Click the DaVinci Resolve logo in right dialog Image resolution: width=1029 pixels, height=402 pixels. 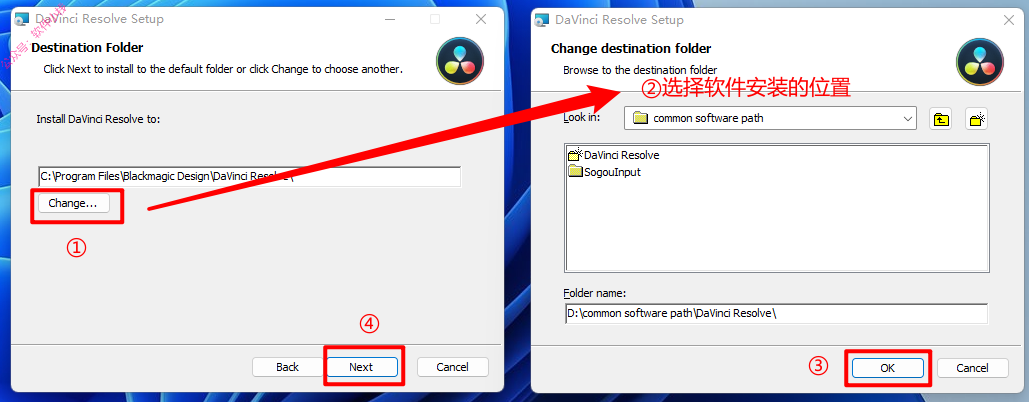[x=978, y=60]
